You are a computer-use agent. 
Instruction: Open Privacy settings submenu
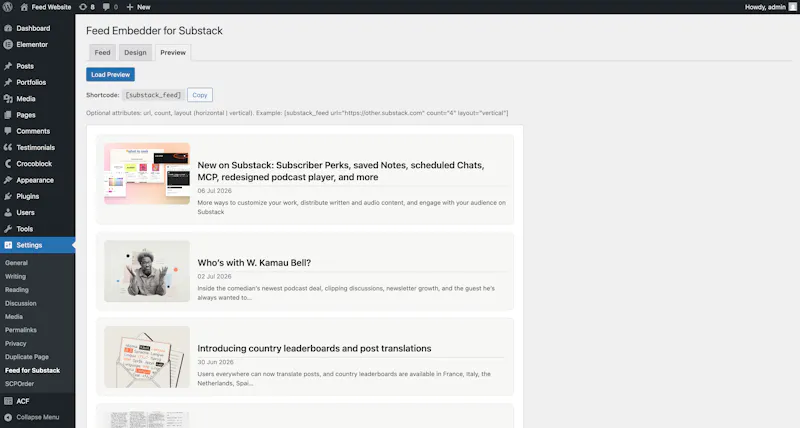click(15, 344)
